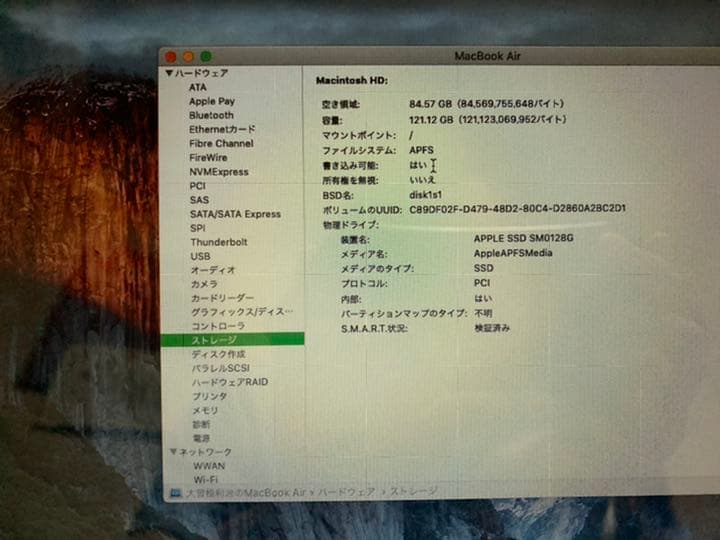Click the volume UUID value
720x540 pixels.
(517, 209)
